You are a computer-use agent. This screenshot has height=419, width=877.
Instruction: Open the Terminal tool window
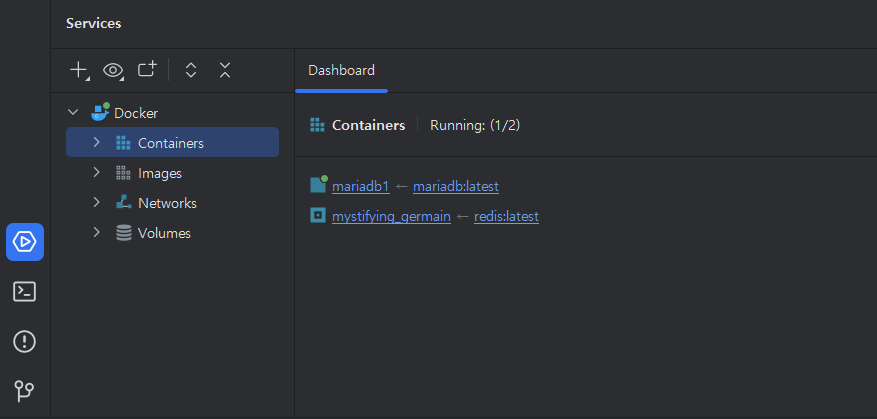[25, 291]
